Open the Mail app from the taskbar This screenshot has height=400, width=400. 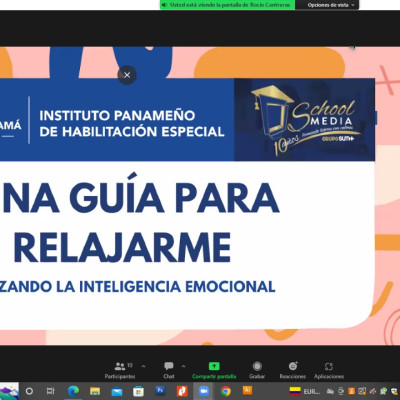point(117,391)
